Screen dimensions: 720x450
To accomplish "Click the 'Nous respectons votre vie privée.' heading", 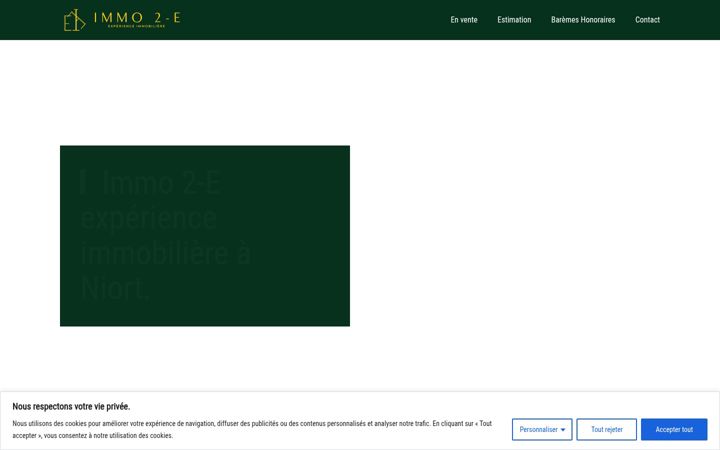I will coord(71,406).
